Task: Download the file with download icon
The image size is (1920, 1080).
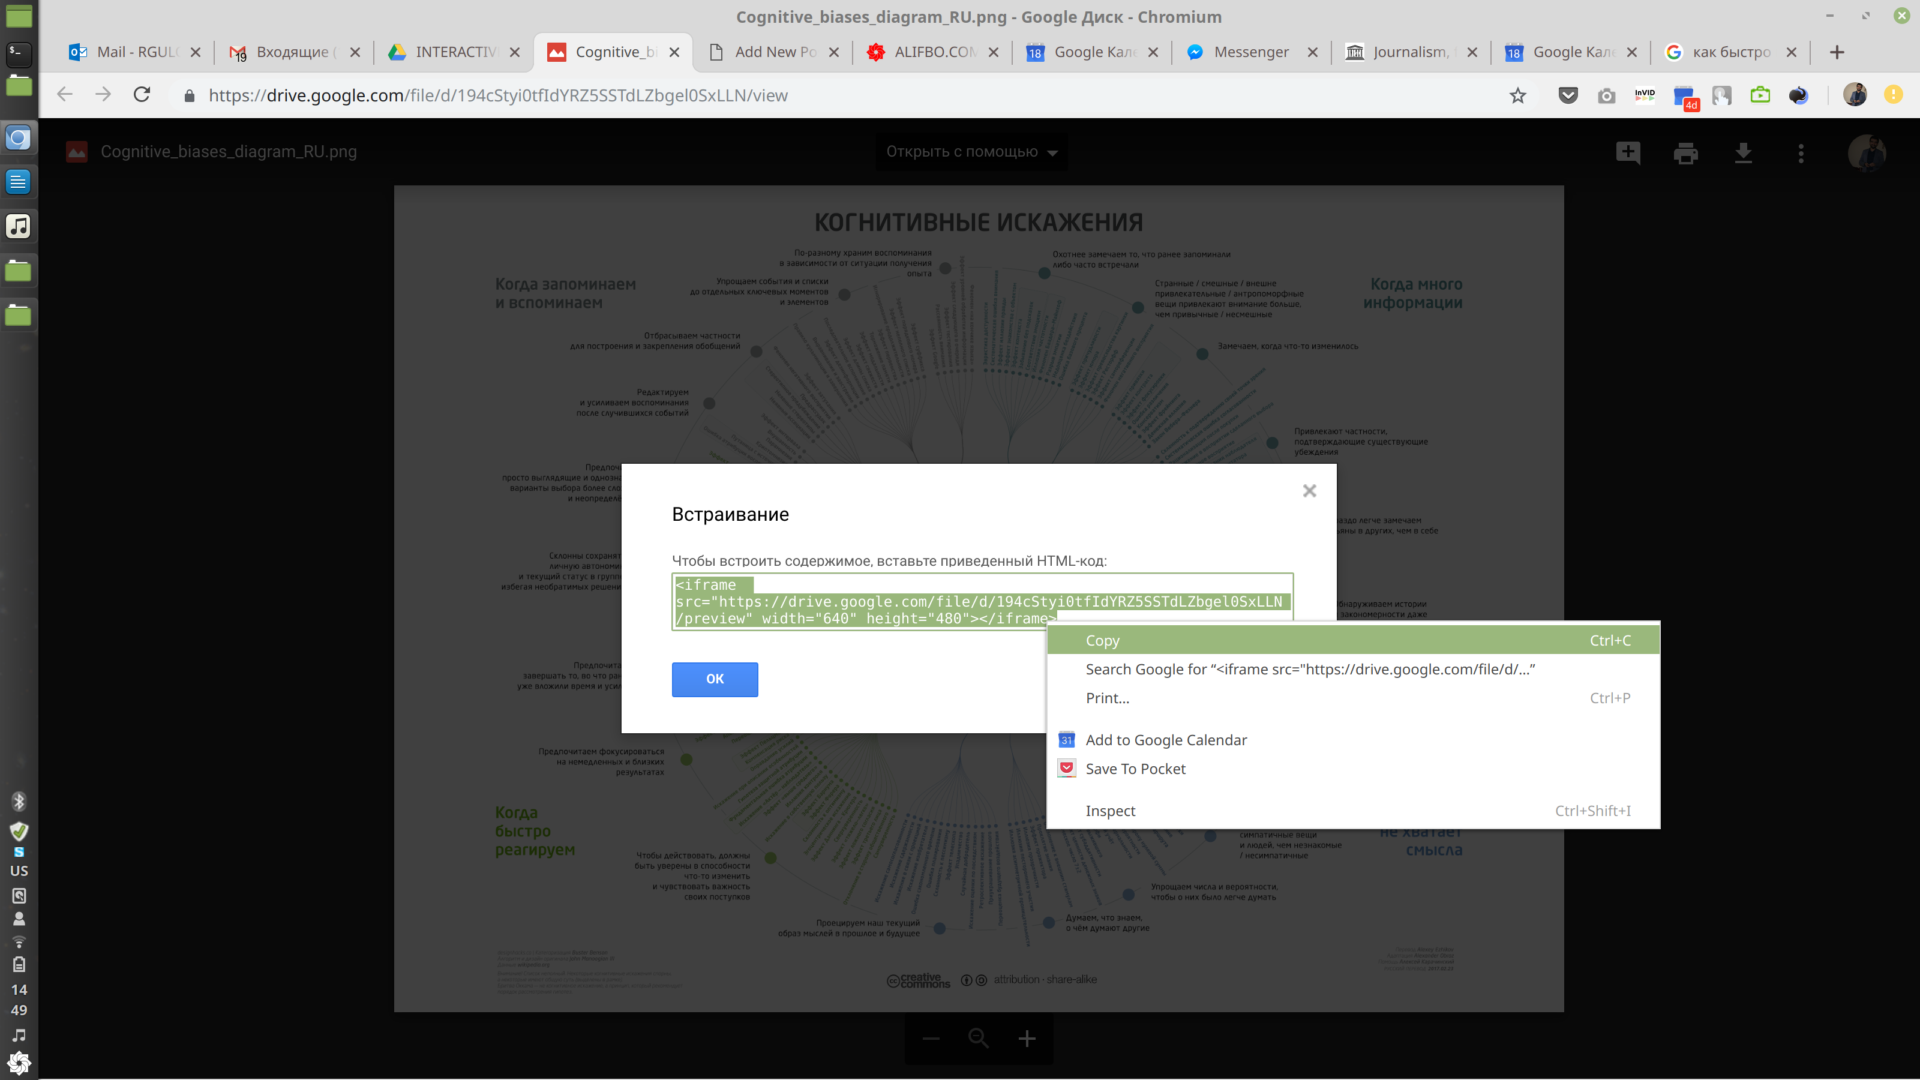Action: coord(1743,153)
